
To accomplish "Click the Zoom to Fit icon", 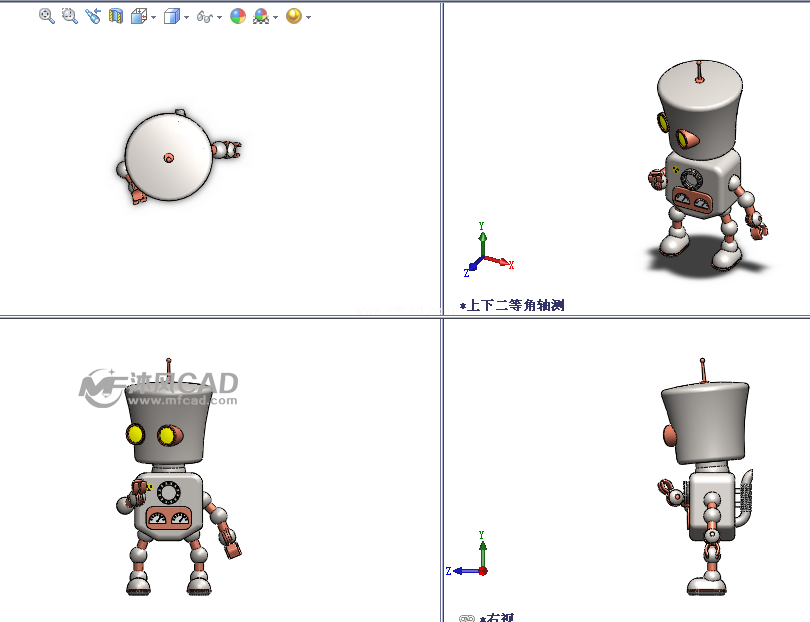I will tap(46, 16).
